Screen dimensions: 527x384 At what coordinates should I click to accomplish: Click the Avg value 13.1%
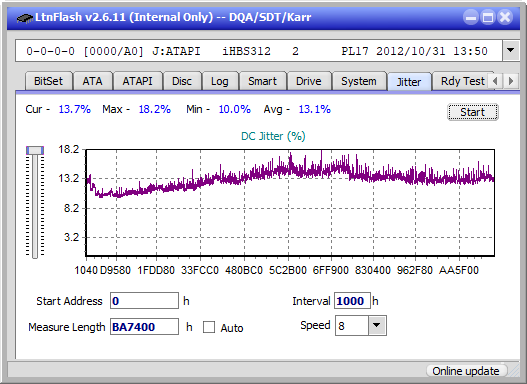(x=315, y=109)
